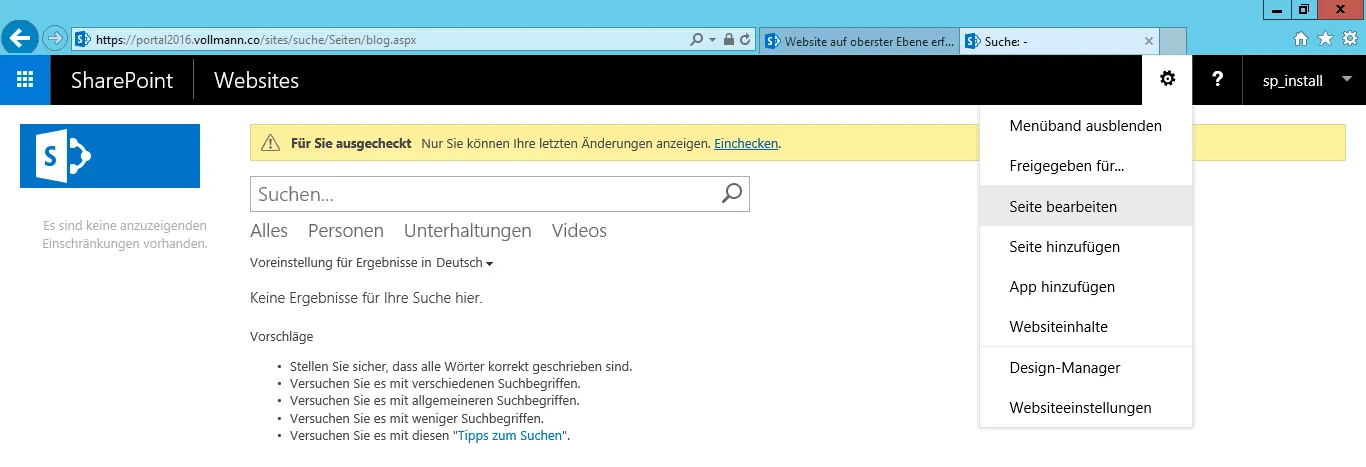Select 'Menüband ausblenden' from settings menu
This screenshot has height=467, width=1366.
pos(1086,126)
